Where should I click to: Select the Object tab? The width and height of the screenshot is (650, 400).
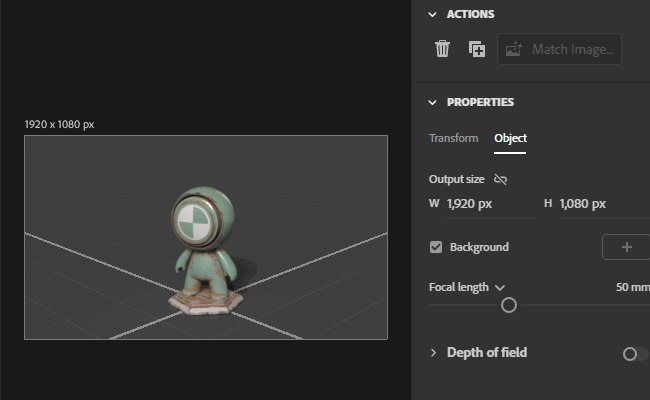(510, 138)
